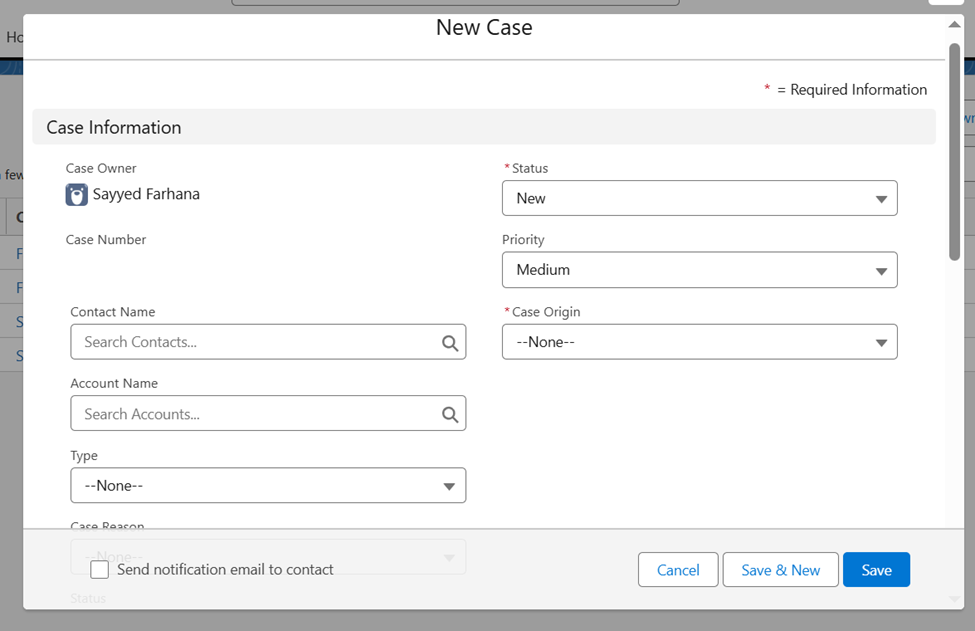Image resolution: width=975 pixels, height=631 pixels.
Task: Click the Contact Name search magnifier icon
Action: tap(450, 343)
